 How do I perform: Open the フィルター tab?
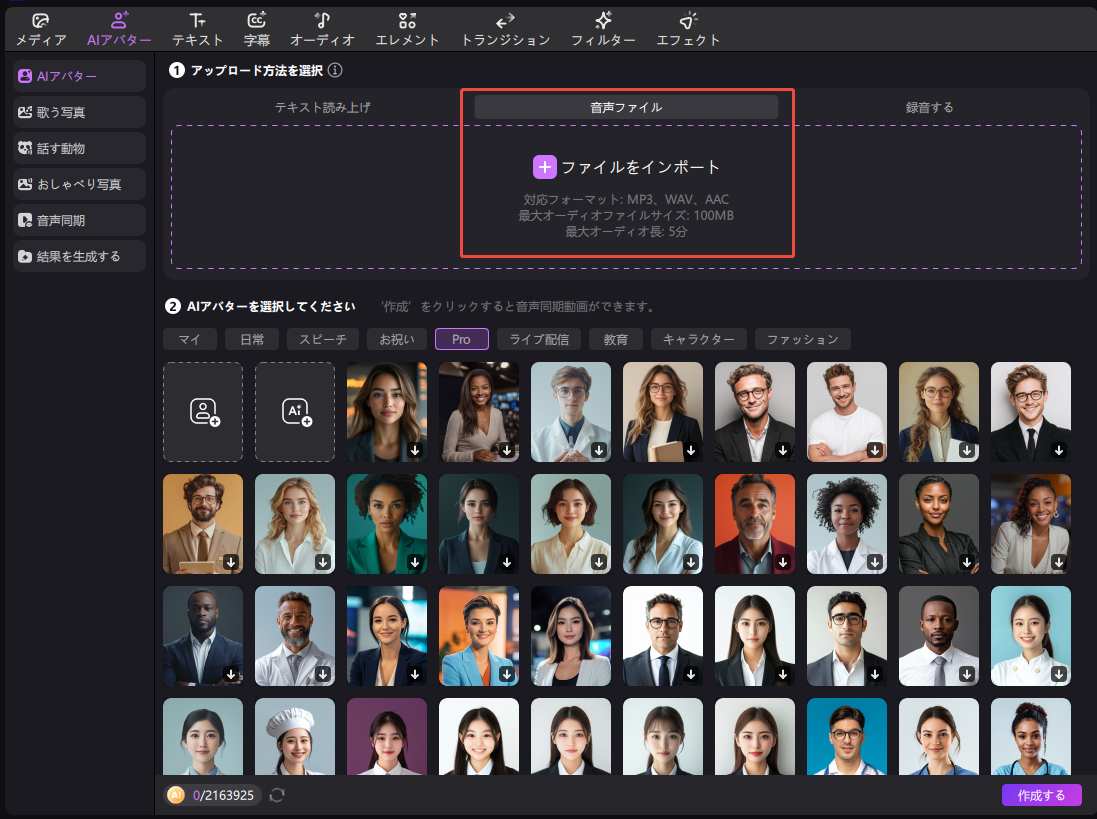click(x=603, y=30)
